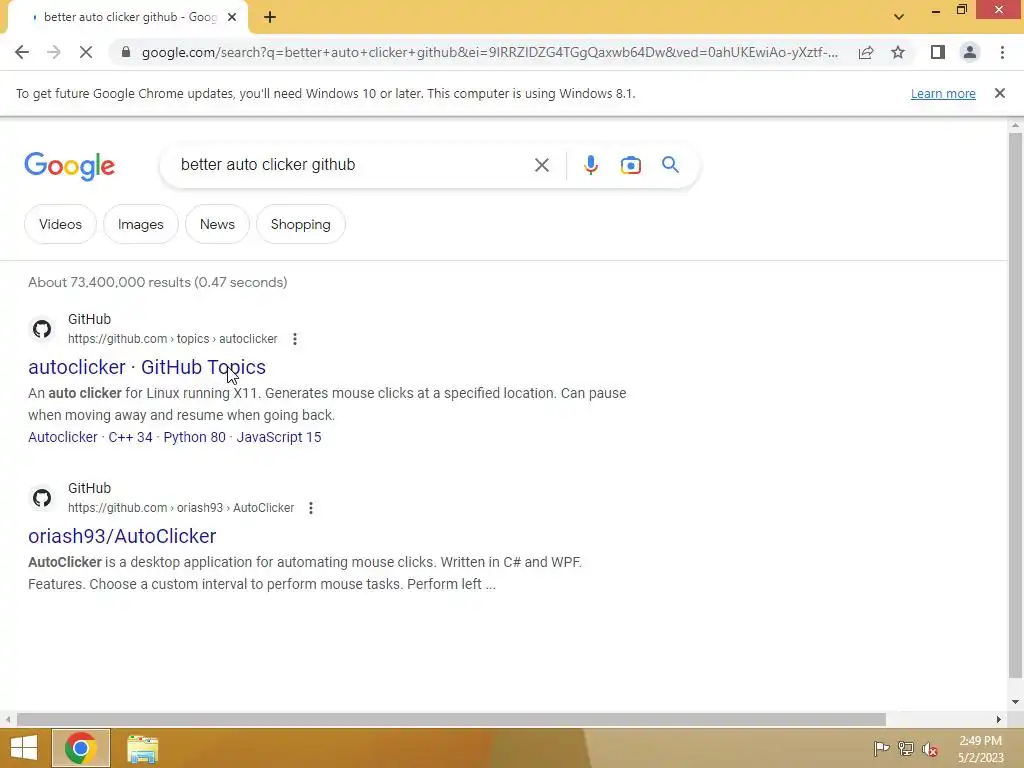Screen dimensions: 1024x768
Task: Switch to the Shopping results filter
Action: coord(300,224)
